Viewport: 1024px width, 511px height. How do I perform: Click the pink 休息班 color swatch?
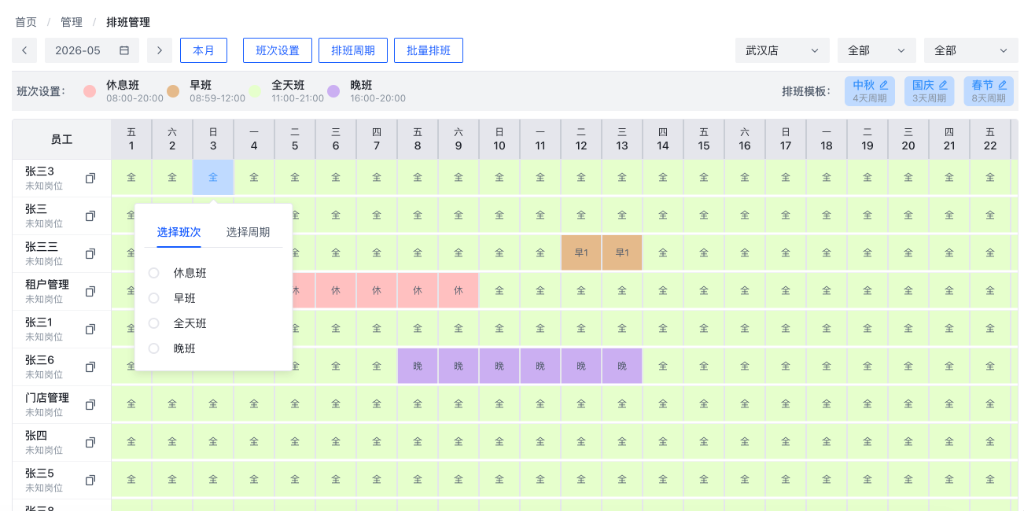pos(89,91)
